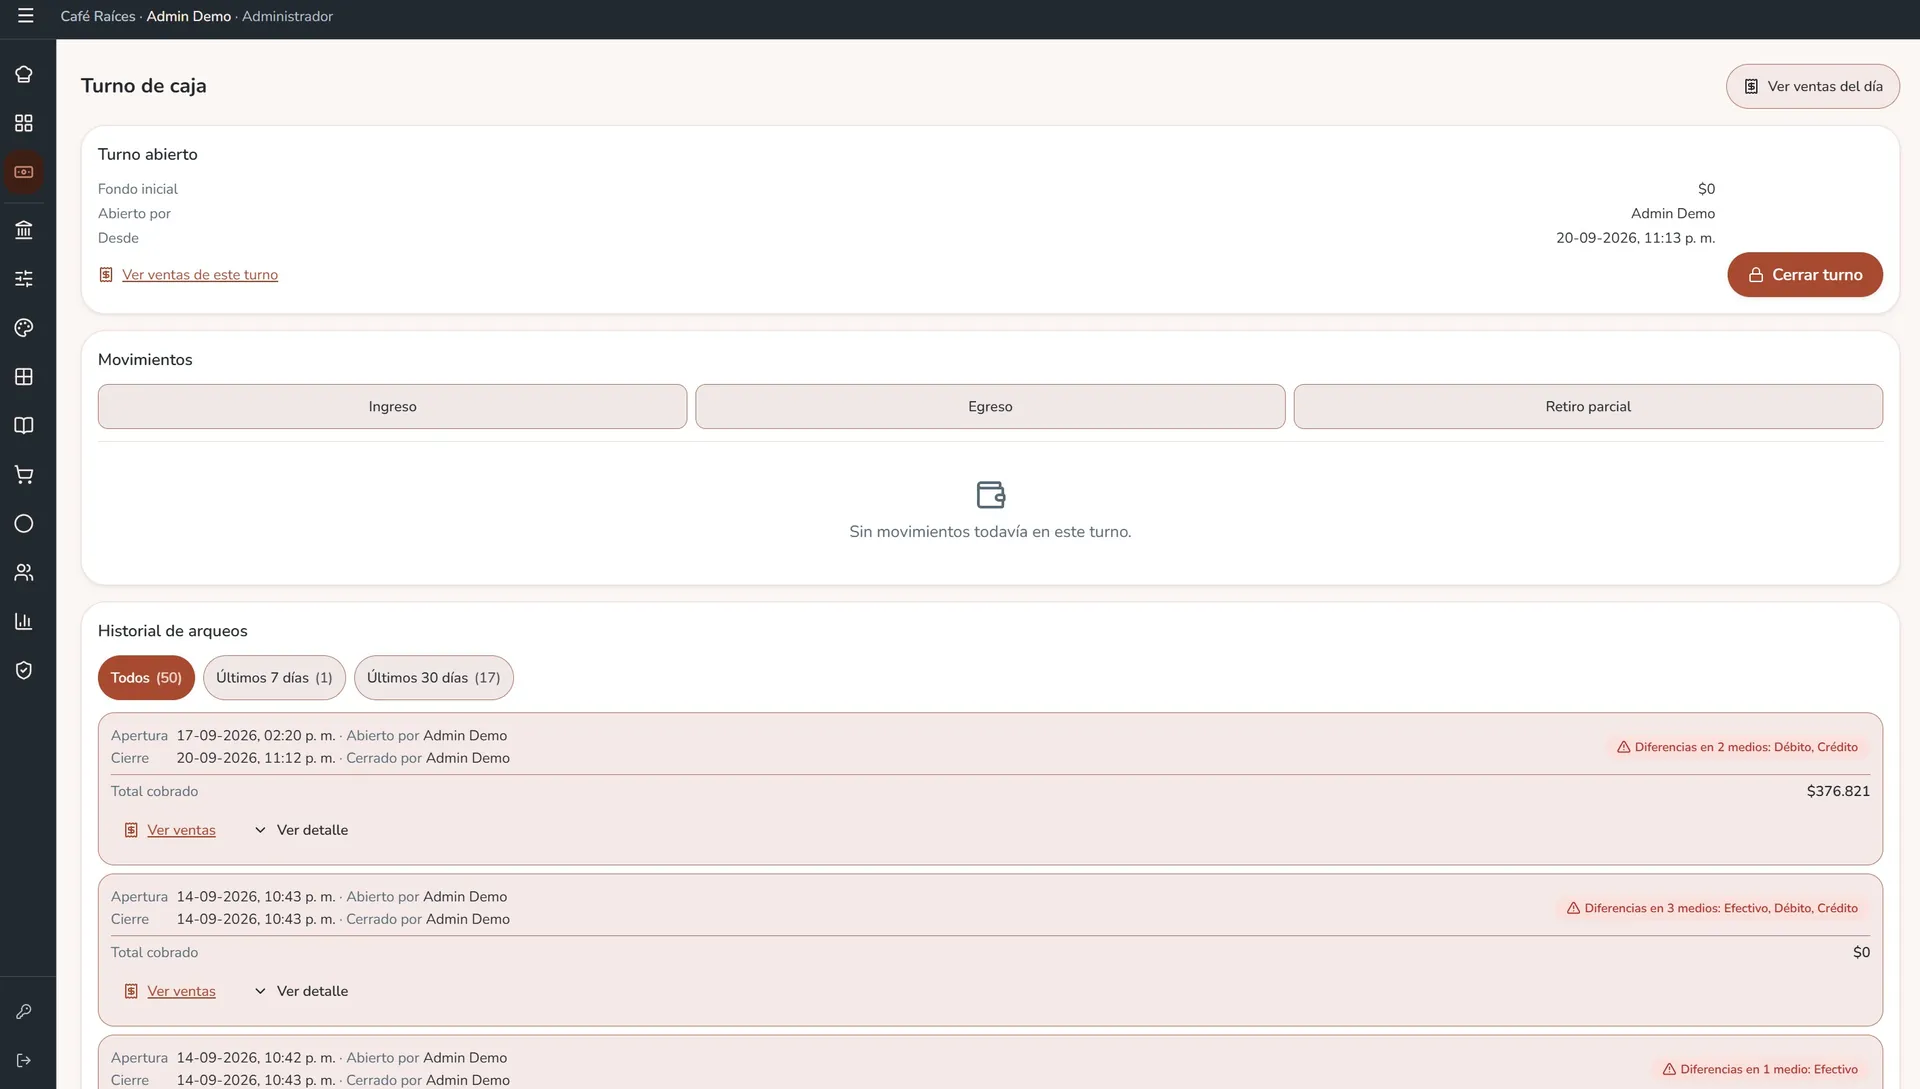
Task: Open 'Ver ventas' for the 14-09-2026 10:43 arqueo
Action: 181,992
